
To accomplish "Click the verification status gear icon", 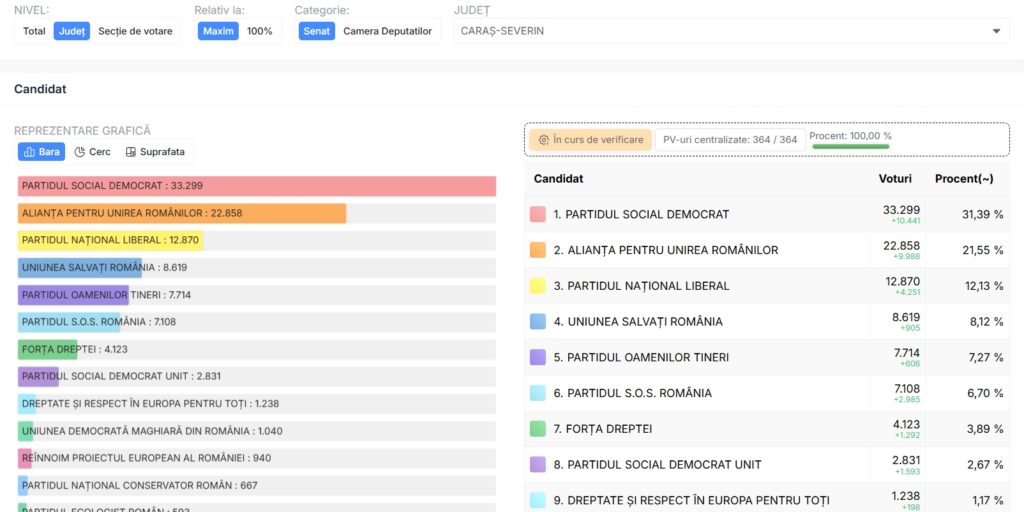I will (x=543, y=140).
